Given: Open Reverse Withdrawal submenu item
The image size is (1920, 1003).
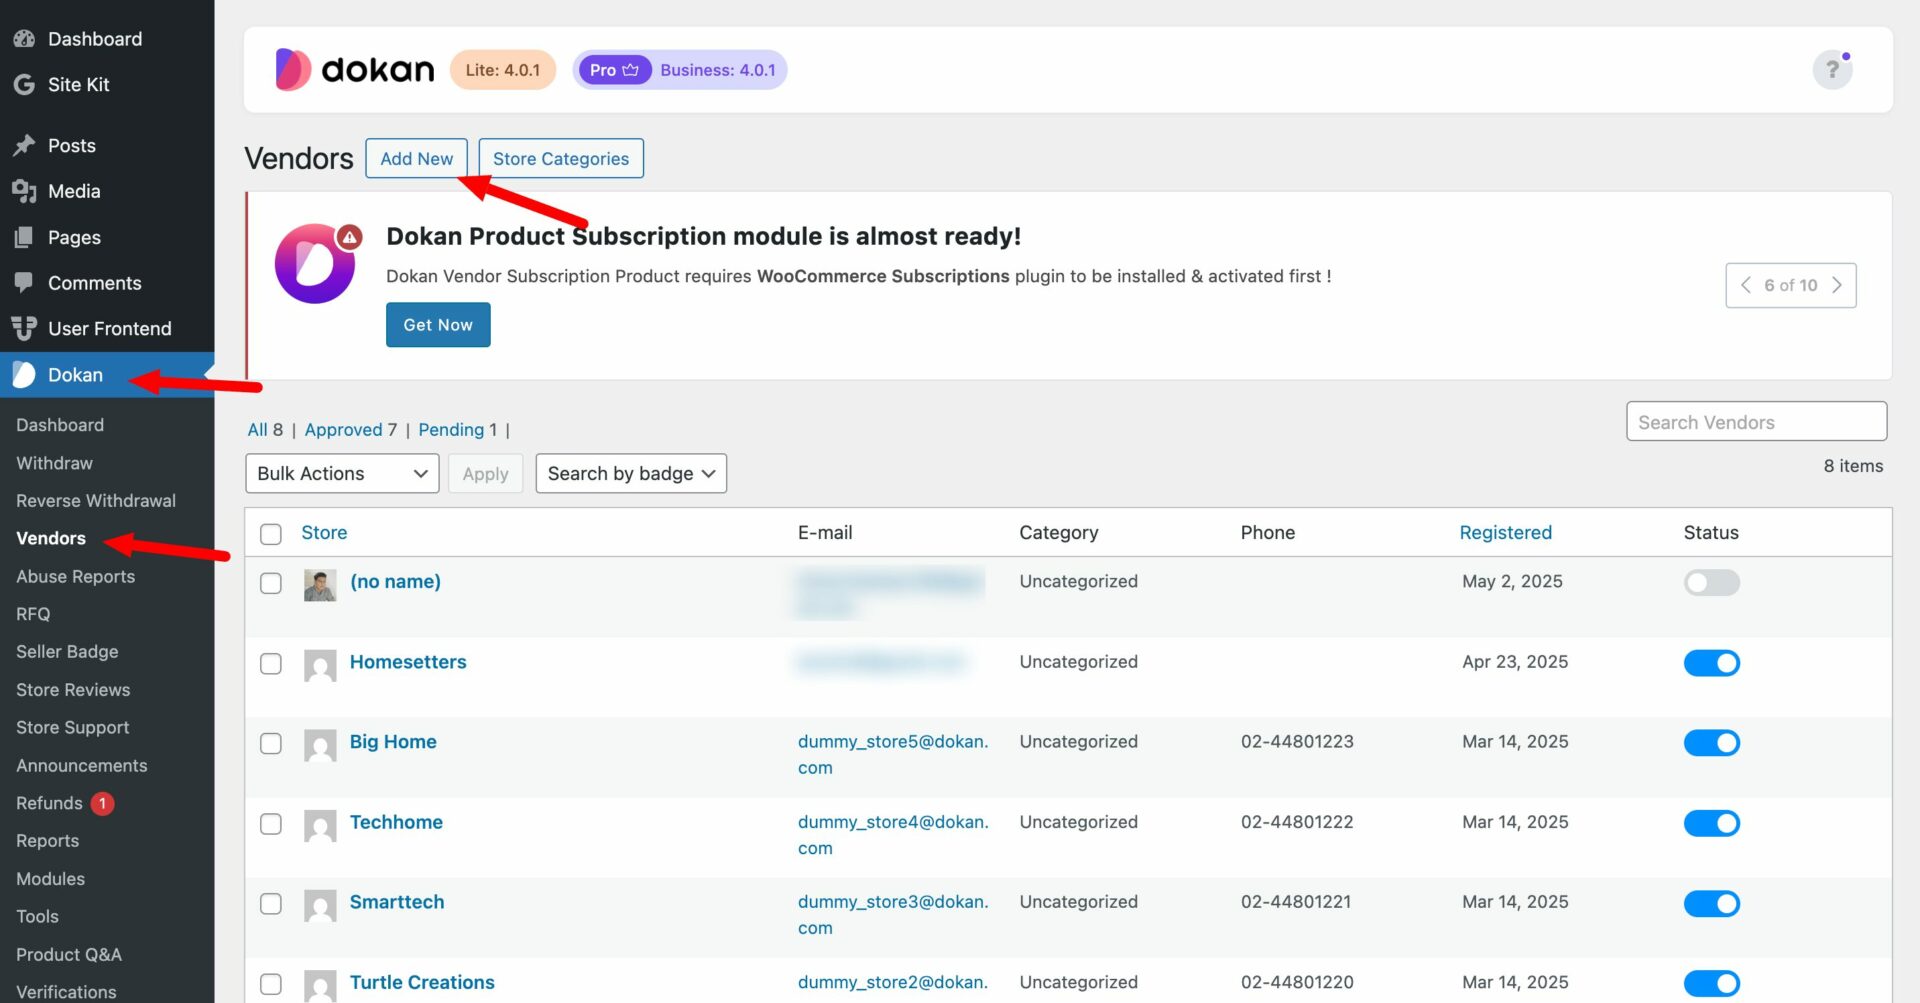Looking at the screenshot, I should (x=96, y=500).
